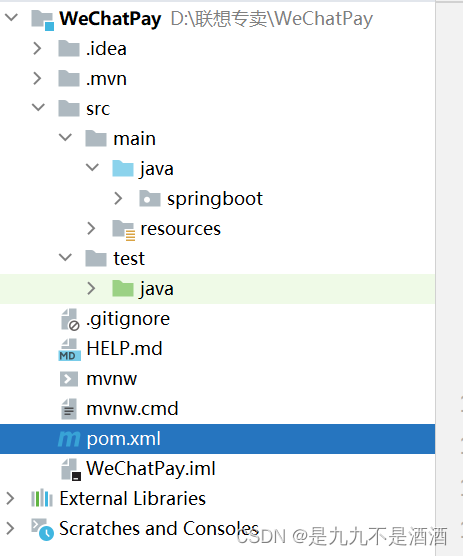
Task: Click the WeChatPay project module icon
Action: tap(43, 20)
